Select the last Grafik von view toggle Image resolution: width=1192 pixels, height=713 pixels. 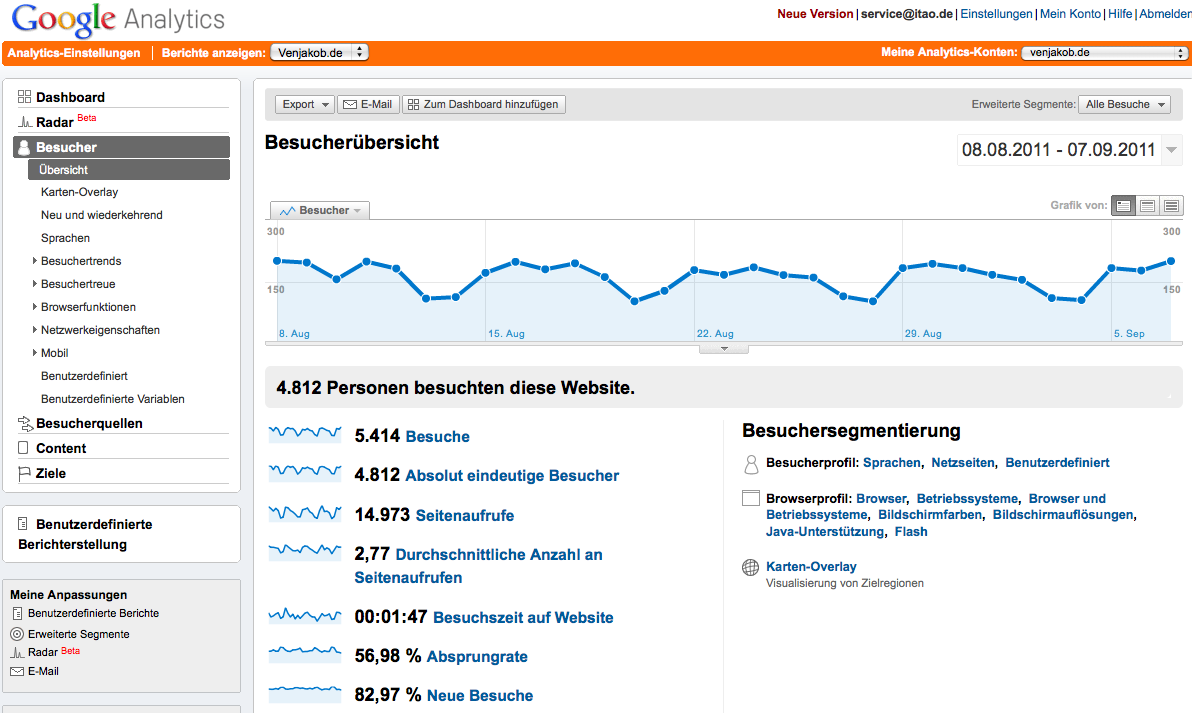[x=1171, y=205]
